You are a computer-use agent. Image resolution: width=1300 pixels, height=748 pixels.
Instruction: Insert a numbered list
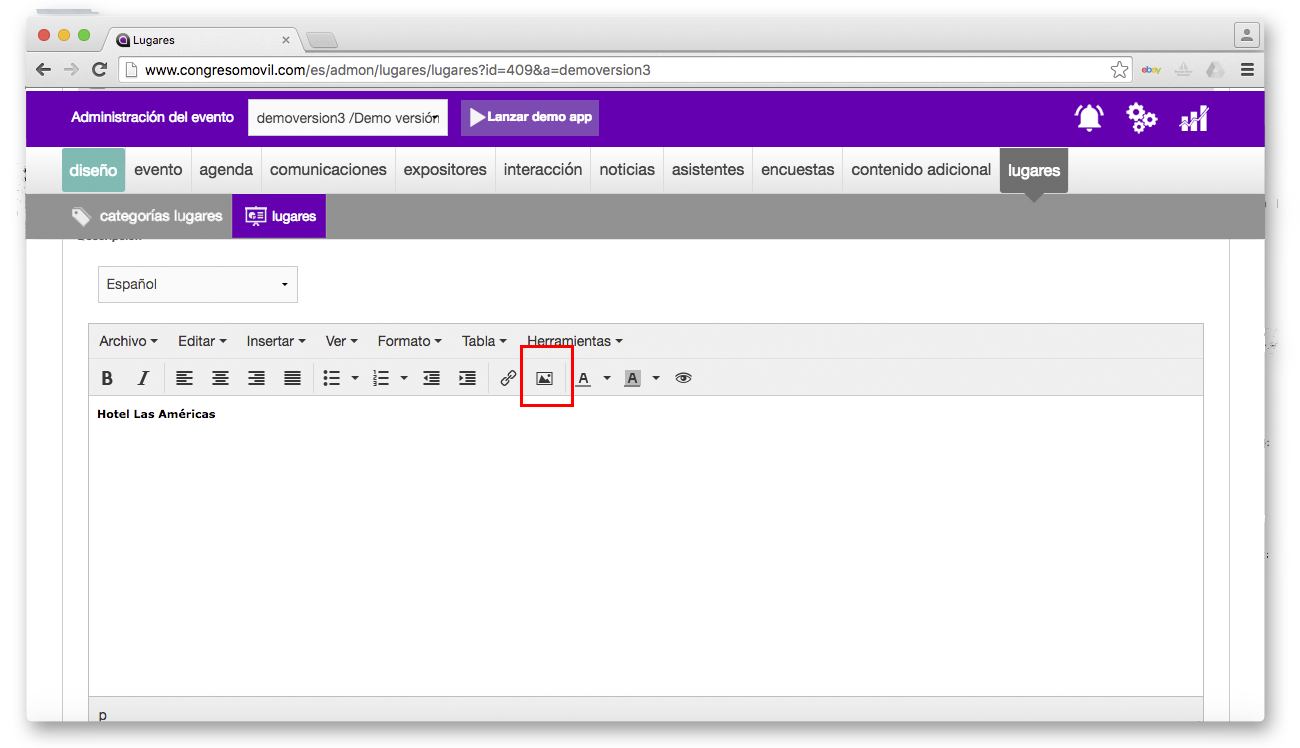click(381, 378)
